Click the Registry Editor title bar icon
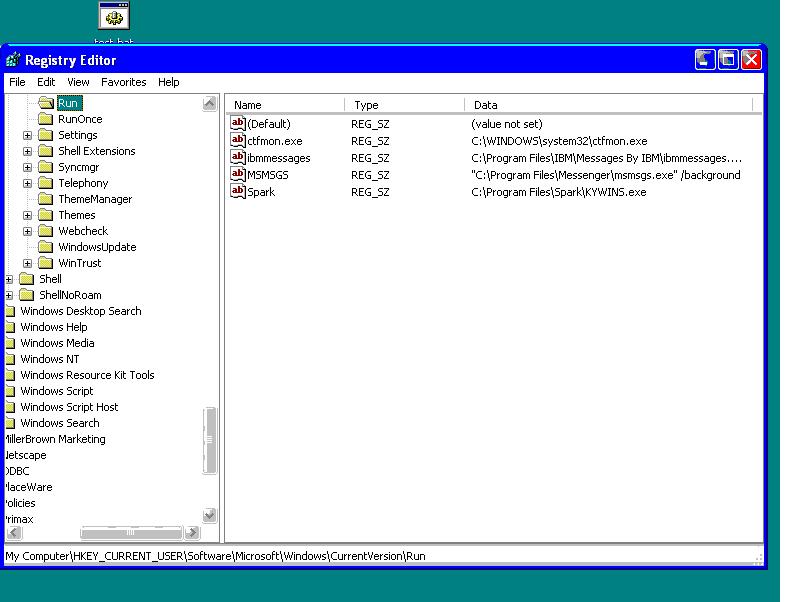The image size is (800, 602). point(13,60)
